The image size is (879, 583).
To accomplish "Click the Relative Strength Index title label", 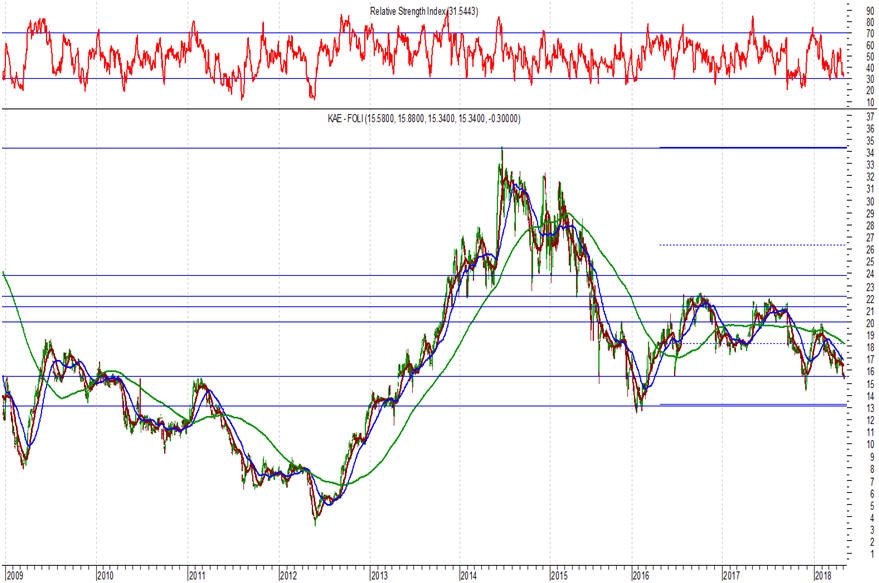I will (x=424, y=11).
